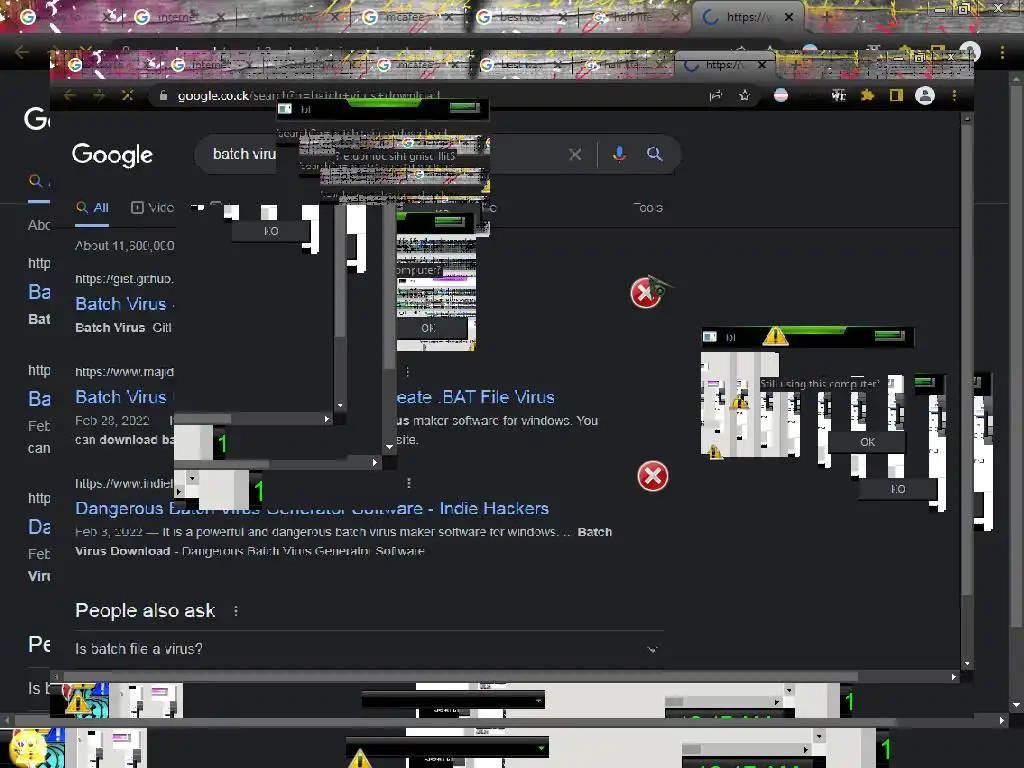Screen dimensions: 1024x768
Task: Open the WE extension in the toolbar
Action: click(839, 96)
